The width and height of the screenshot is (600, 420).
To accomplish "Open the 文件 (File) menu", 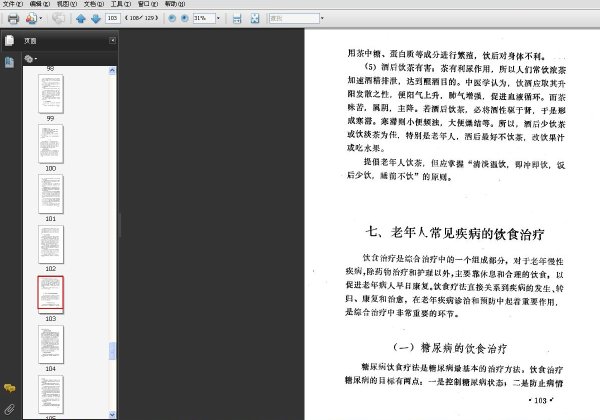I will pos(13,4).
